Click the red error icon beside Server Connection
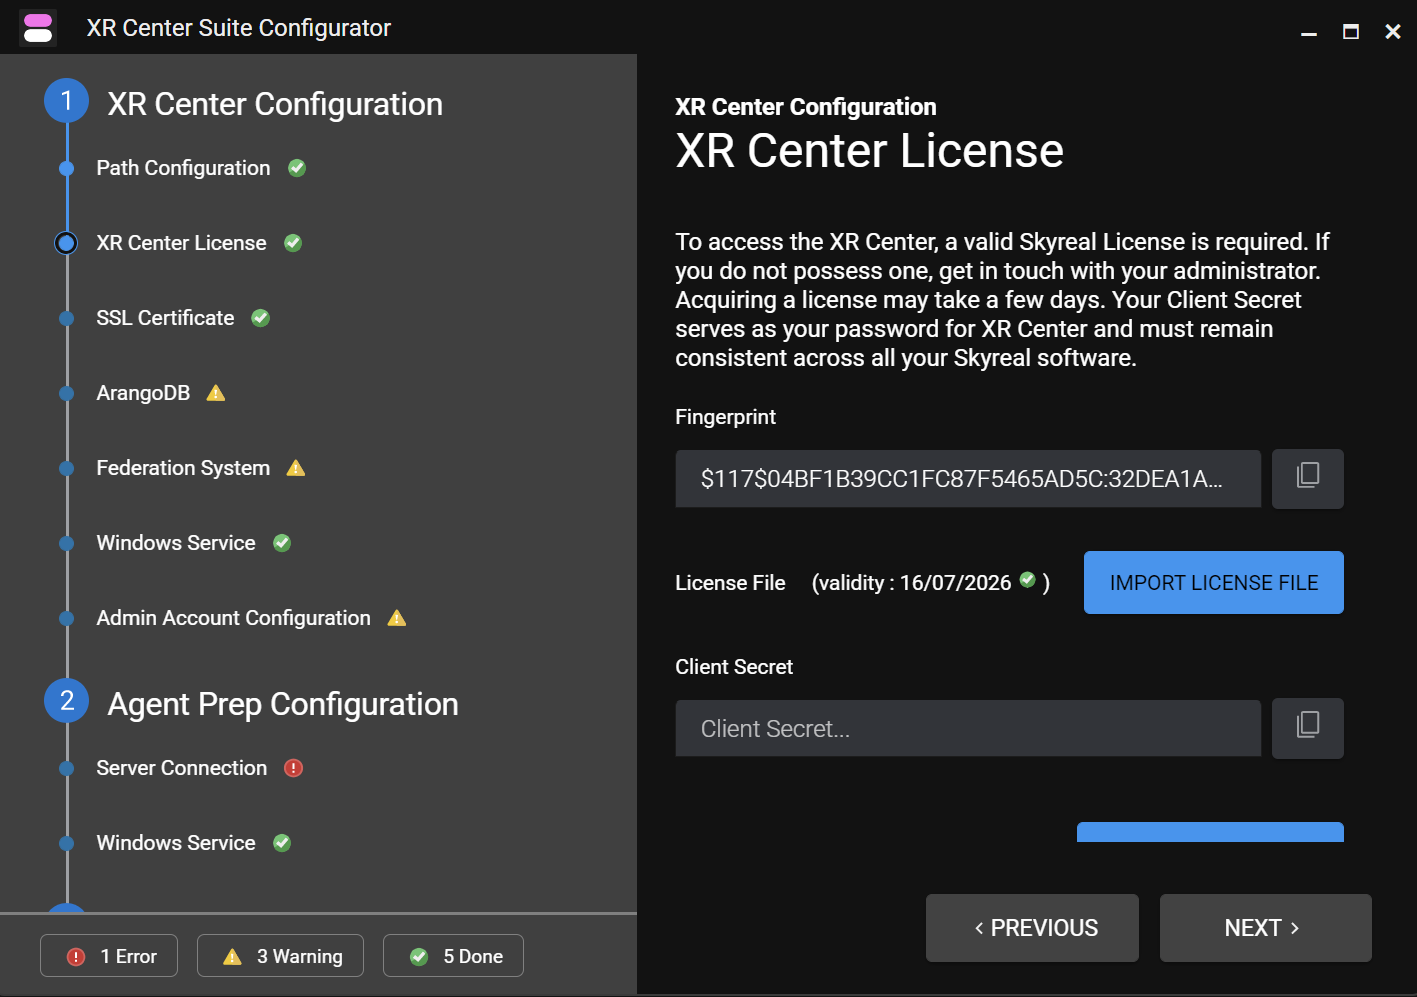This screenshot has width=1417, height=997. tap(293, 768)
